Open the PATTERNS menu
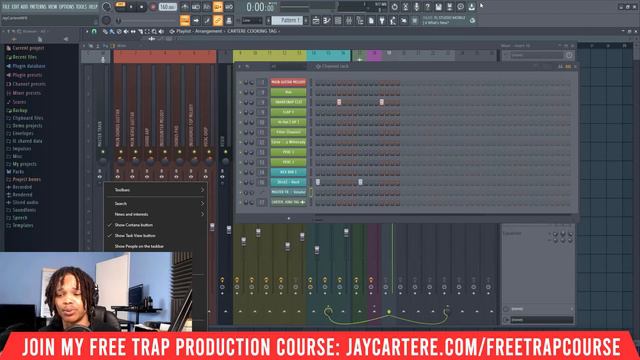The height and width of the screenshot is (360, 640). tap(38, 7)
